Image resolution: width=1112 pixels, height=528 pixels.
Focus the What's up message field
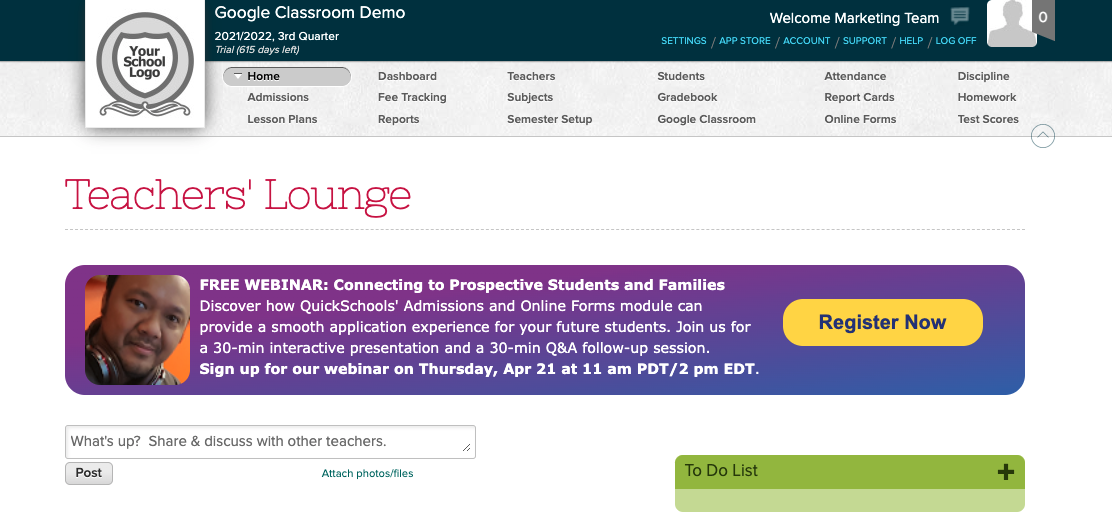[270, 442]
